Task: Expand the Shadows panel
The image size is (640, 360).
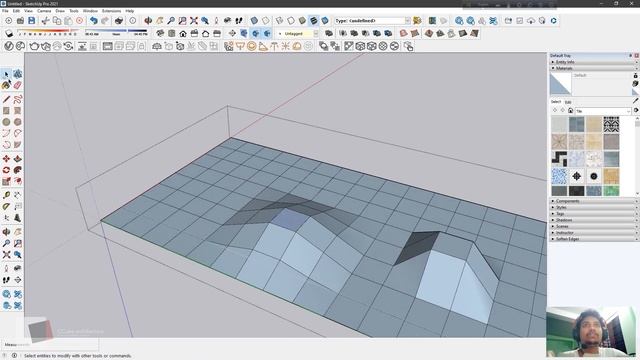Action: click(593, 220)
